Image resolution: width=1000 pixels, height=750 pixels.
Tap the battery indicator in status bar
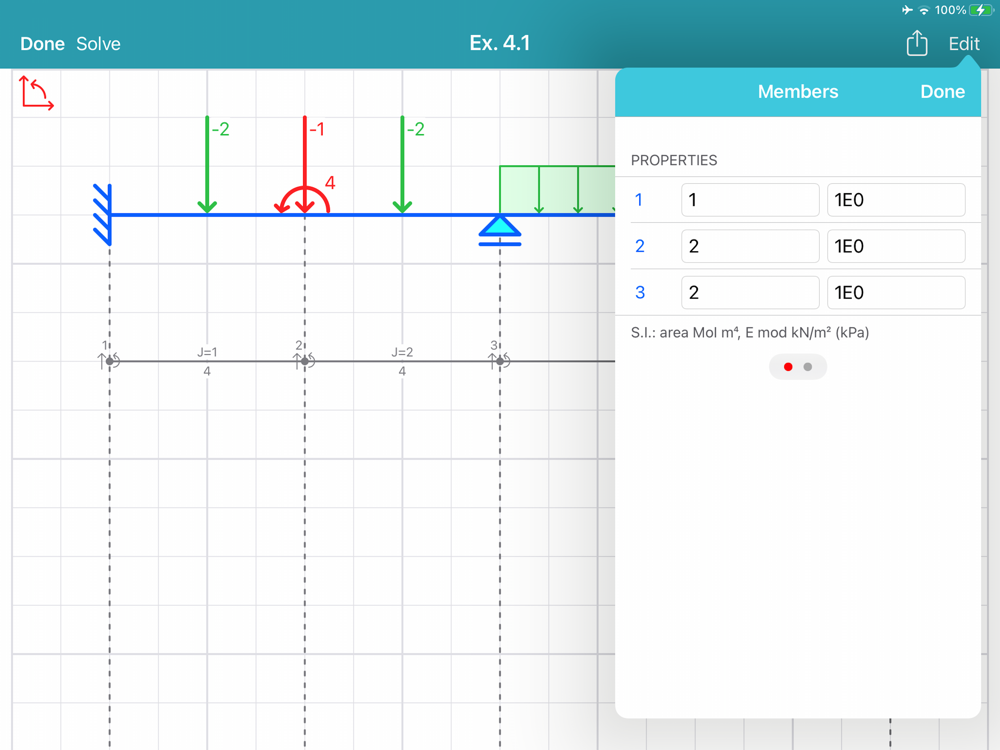980,10
